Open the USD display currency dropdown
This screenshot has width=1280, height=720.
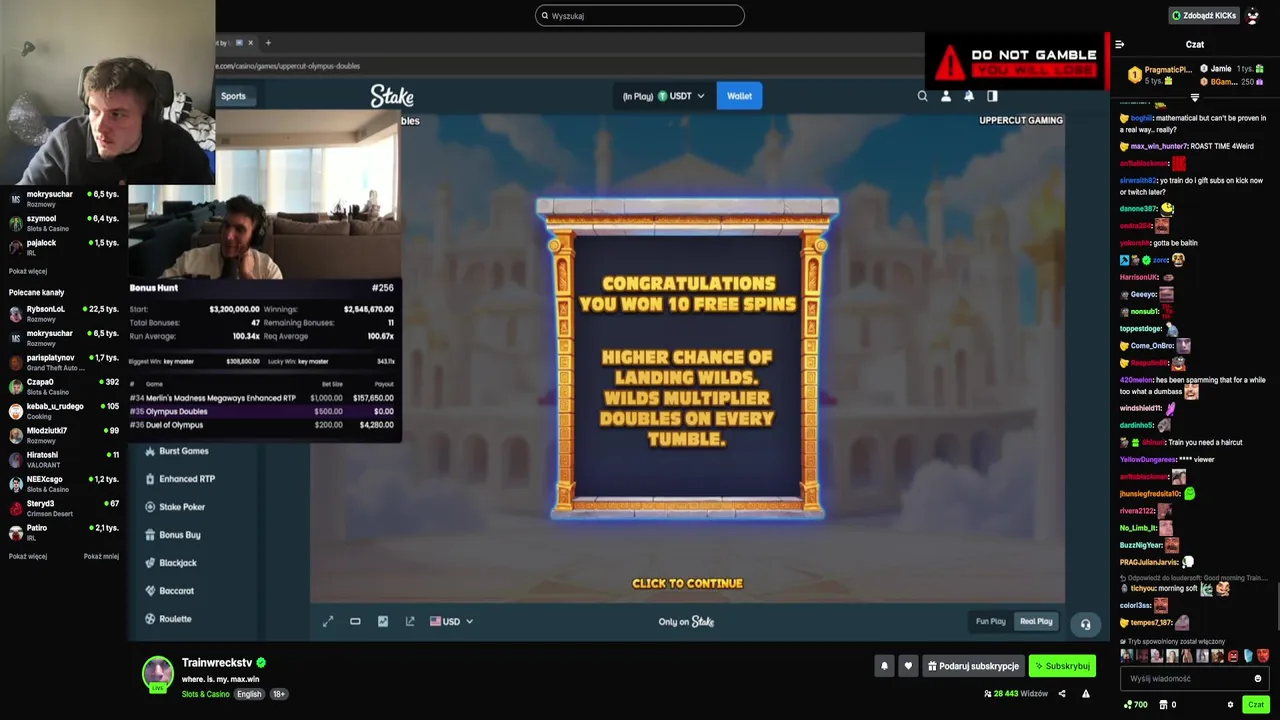(451, 621)
